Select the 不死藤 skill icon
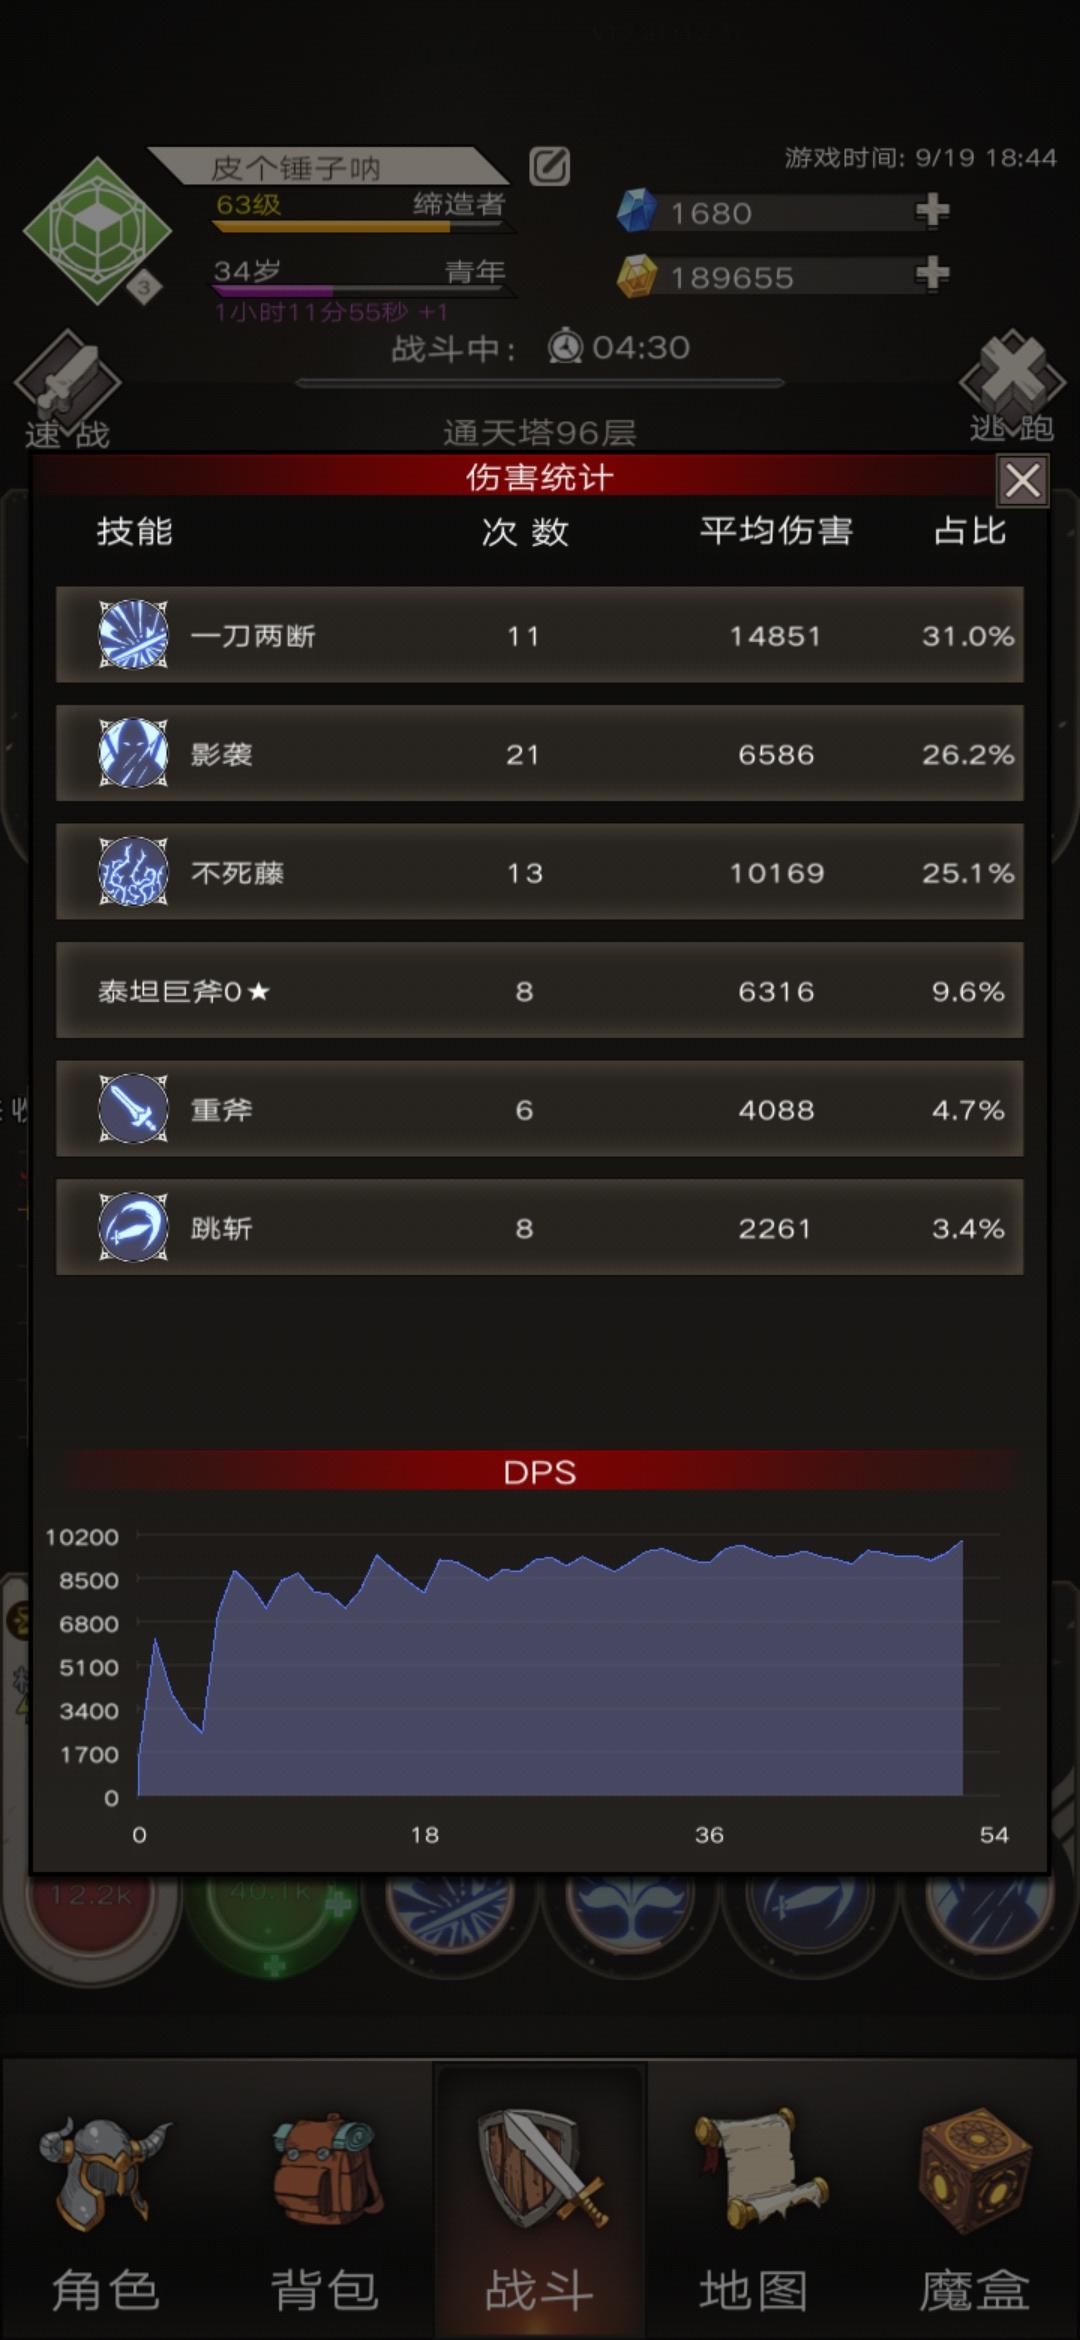Screen dimensions: 1080x2340 coord(133,871)
